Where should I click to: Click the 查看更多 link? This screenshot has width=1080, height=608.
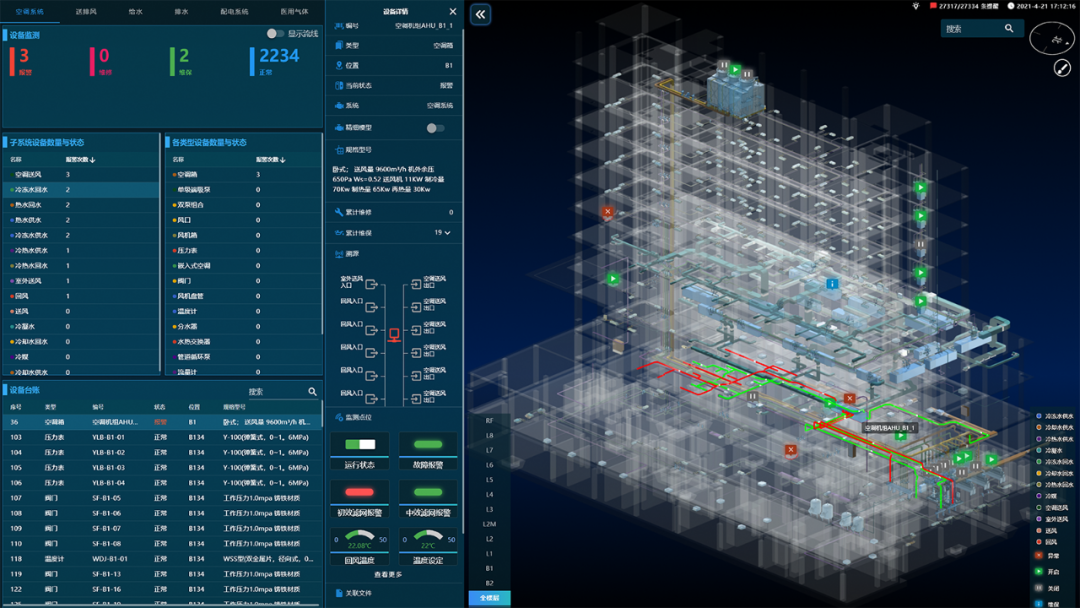(388, 574)
